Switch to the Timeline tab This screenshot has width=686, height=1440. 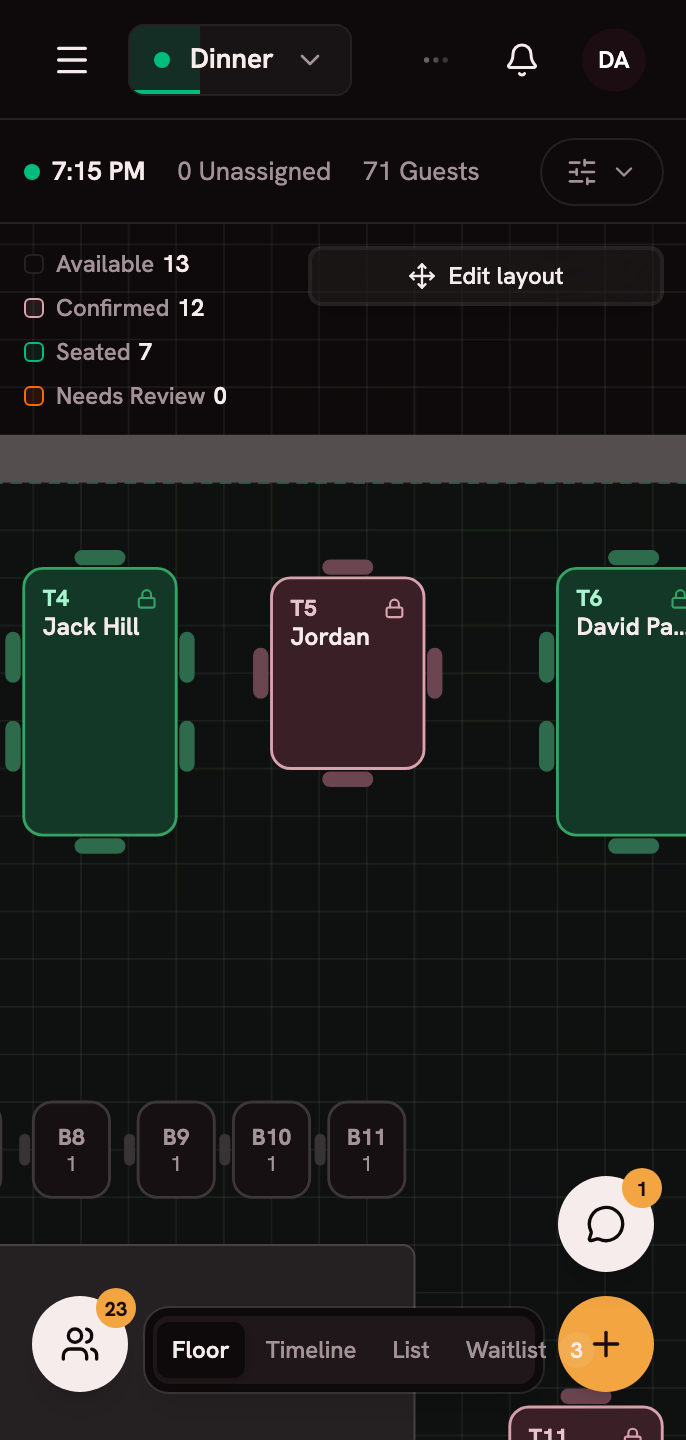click(x=311, y=1350)
